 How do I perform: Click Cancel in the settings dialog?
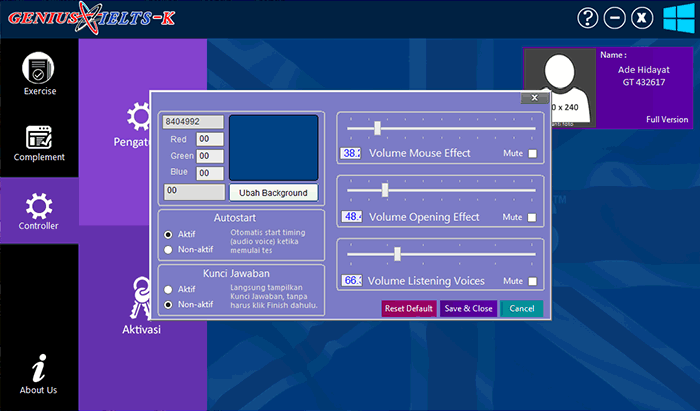521,308
